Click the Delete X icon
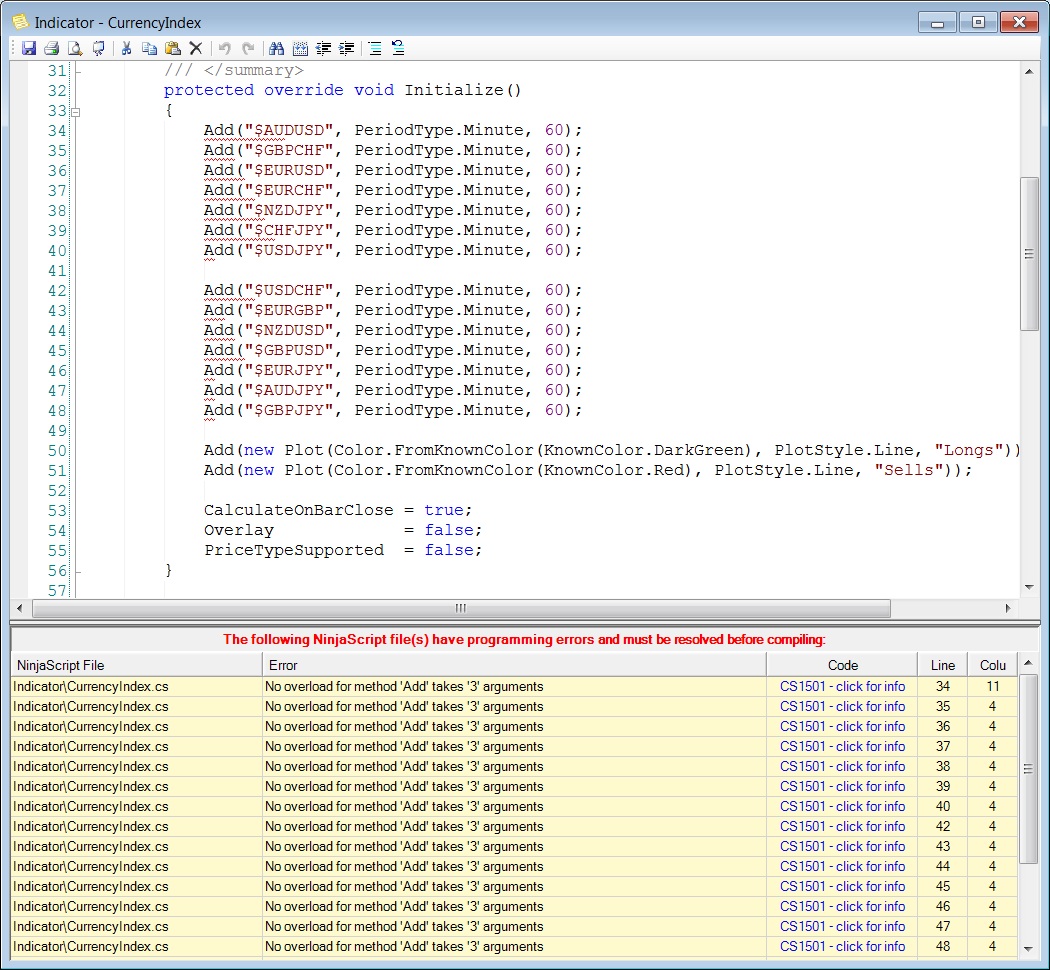 tap(196, 48)
